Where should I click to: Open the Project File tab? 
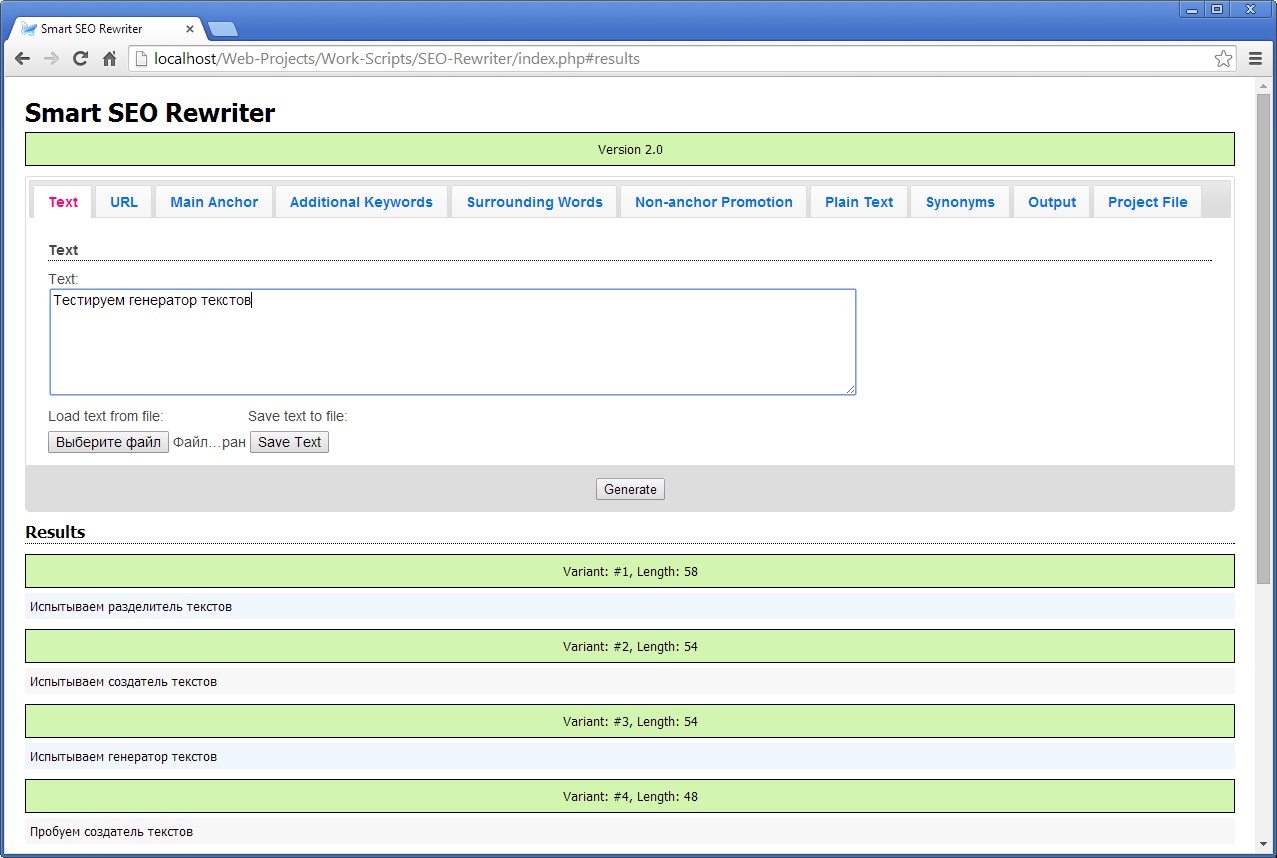point(1148,202)
